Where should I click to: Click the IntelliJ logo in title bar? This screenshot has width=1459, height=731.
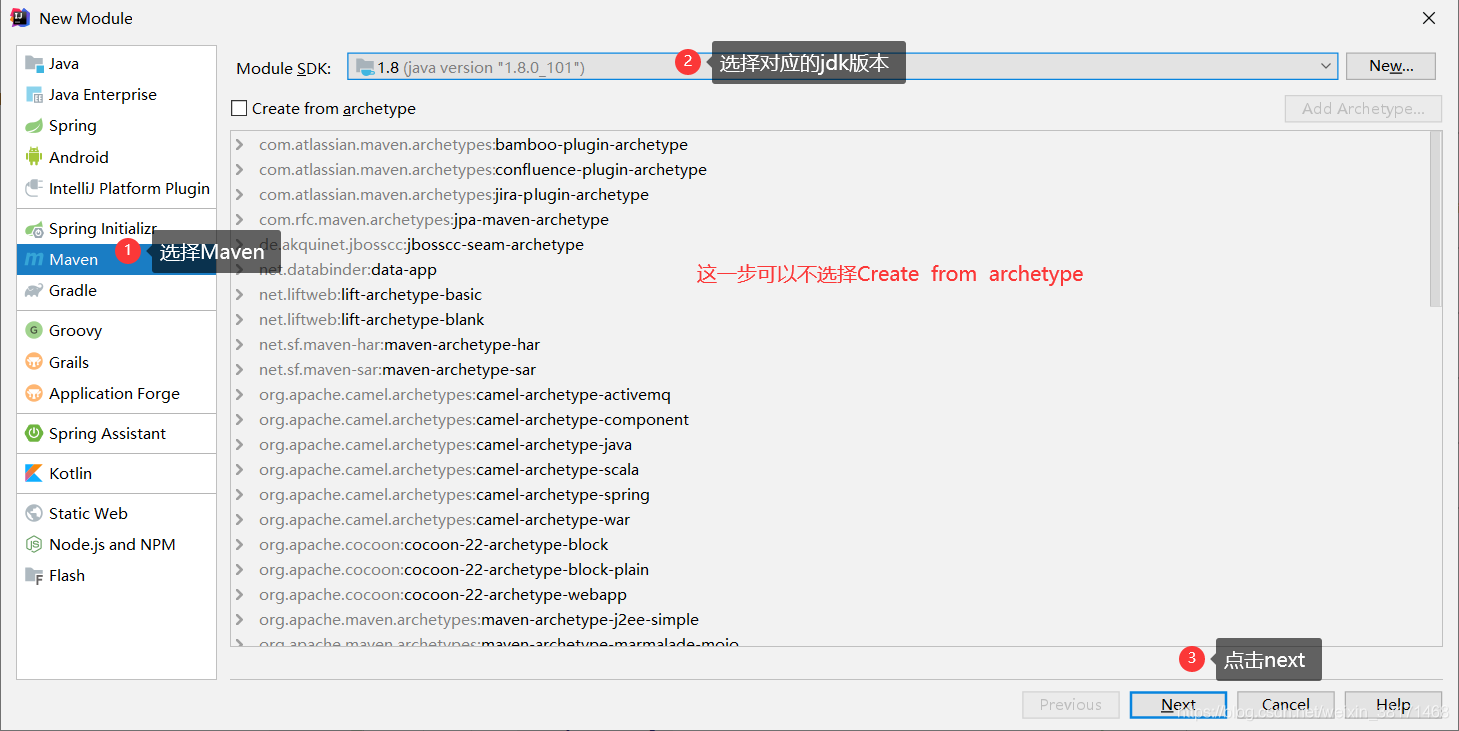(x=20, y=18)
